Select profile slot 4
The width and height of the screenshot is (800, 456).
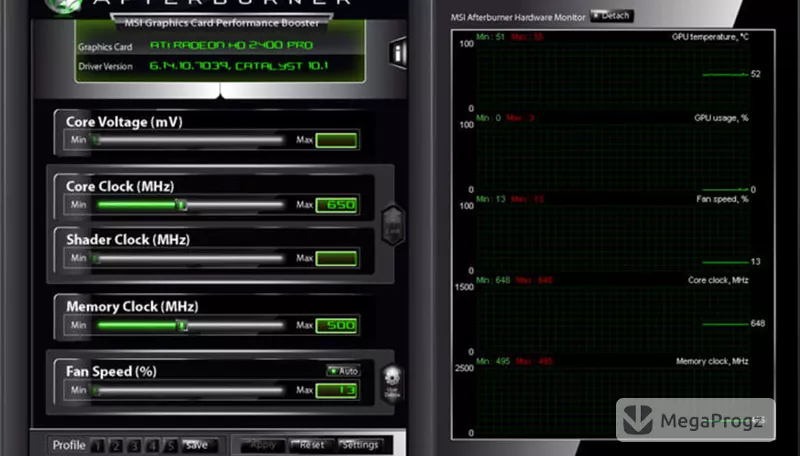coord(152,445)
